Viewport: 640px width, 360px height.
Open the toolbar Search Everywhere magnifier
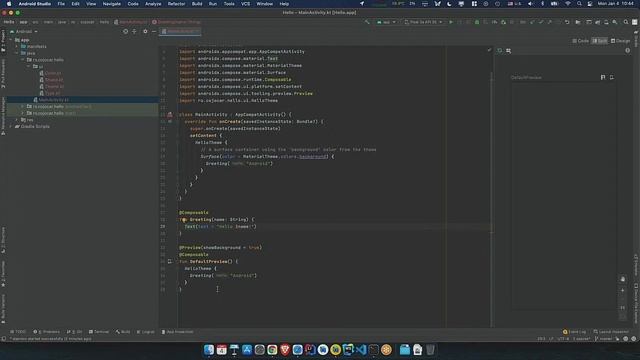coord(626,22)
